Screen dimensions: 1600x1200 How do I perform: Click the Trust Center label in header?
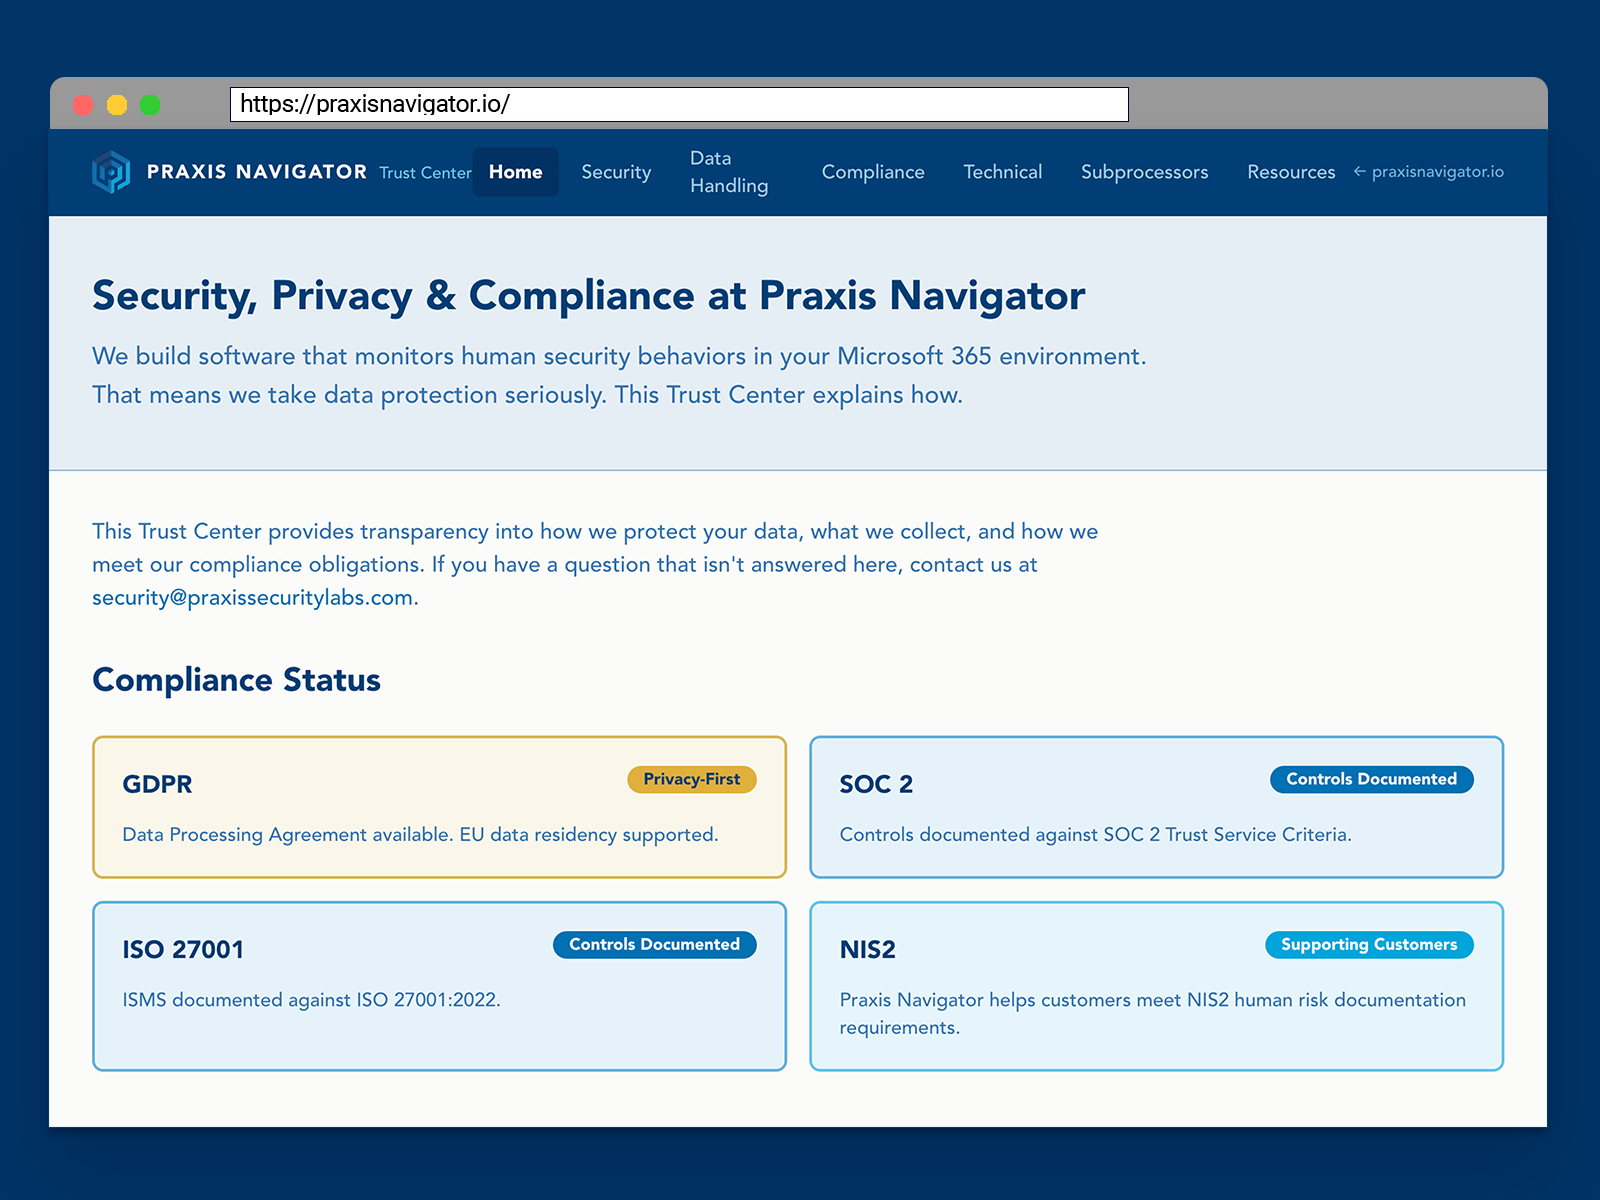coord(425,173)
